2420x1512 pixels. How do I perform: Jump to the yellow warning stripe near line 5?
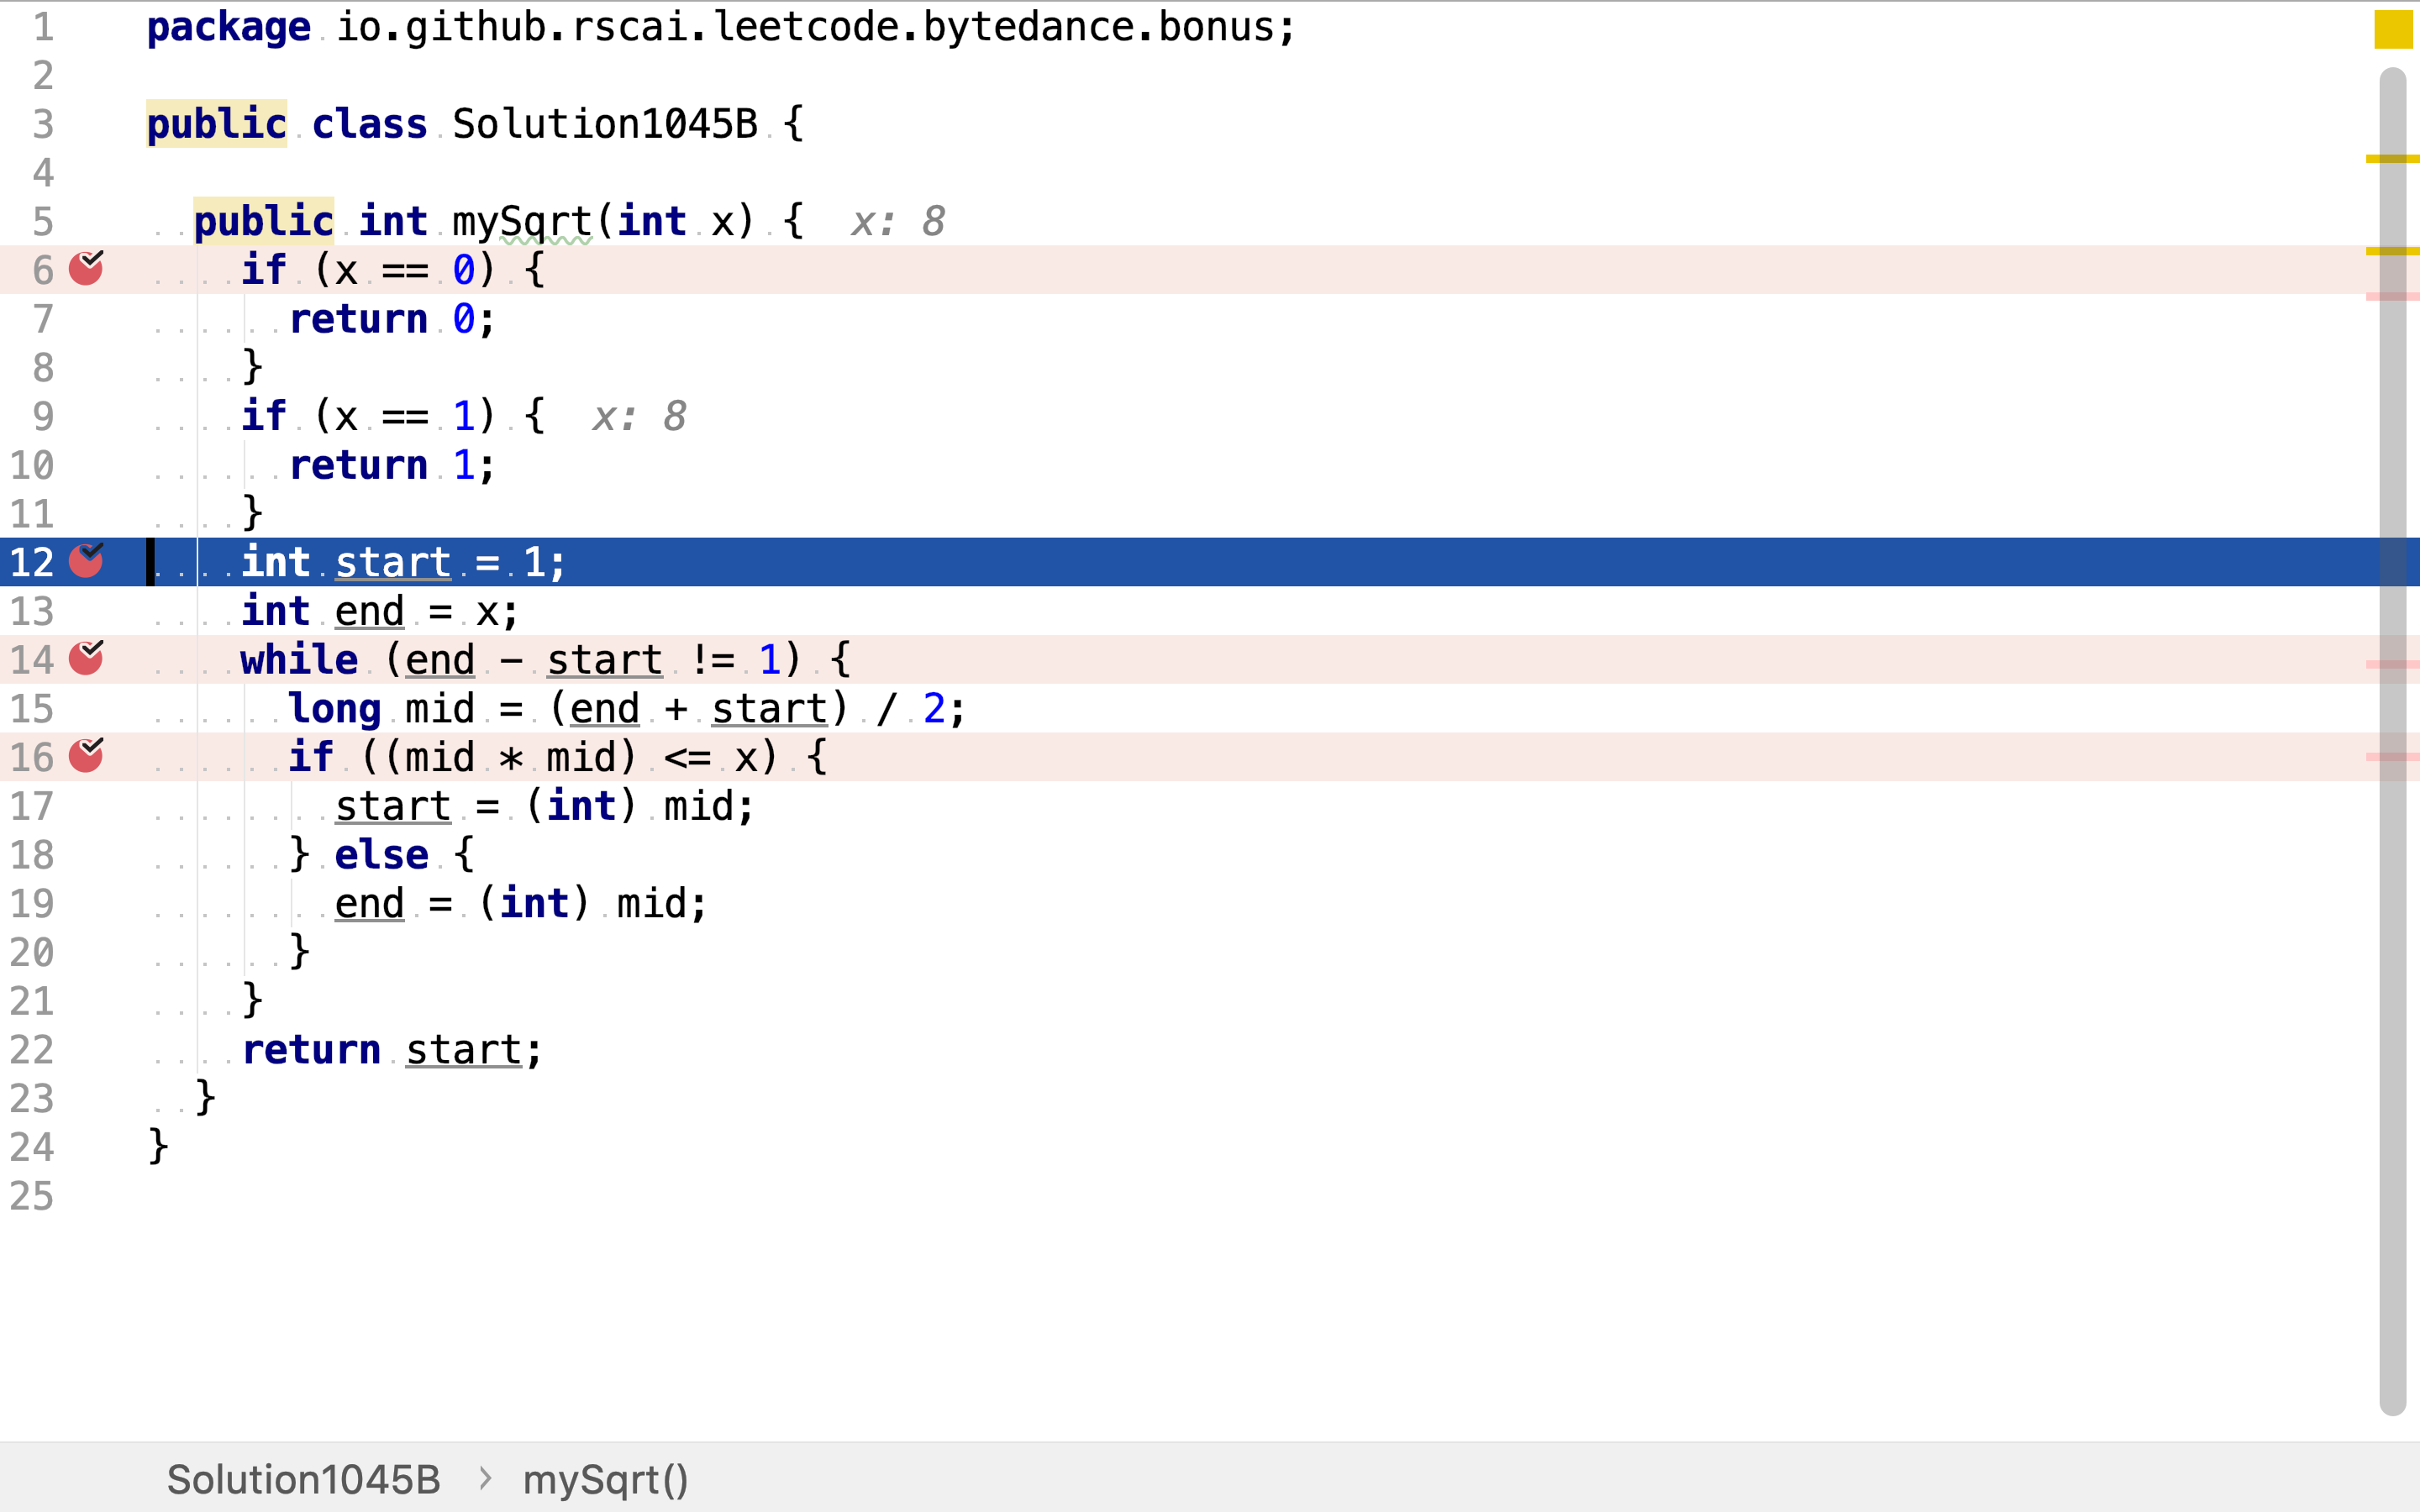pyautogui.click(x=2392, y=251)
